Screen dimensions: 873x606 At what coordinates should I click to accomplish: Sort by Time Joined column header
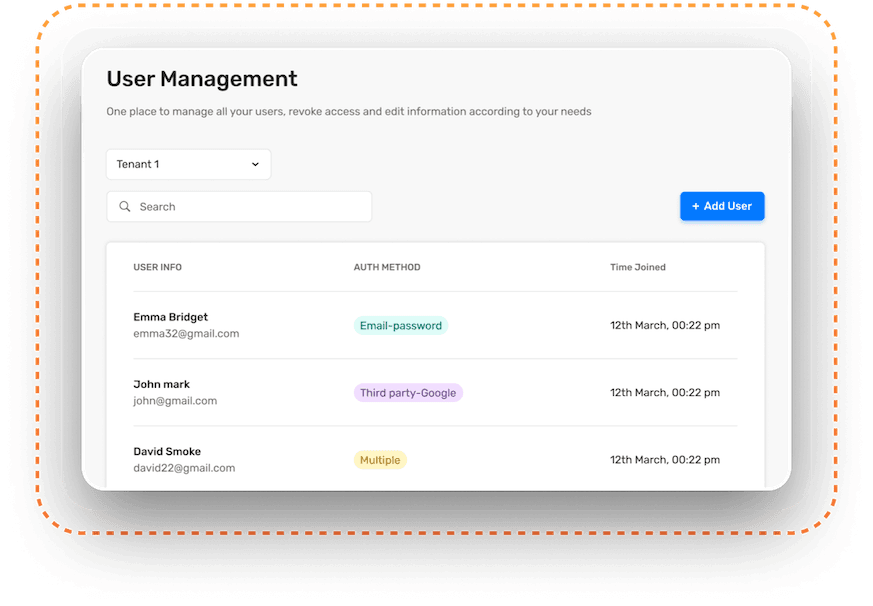pyautogui.click(x=638, y=267)
